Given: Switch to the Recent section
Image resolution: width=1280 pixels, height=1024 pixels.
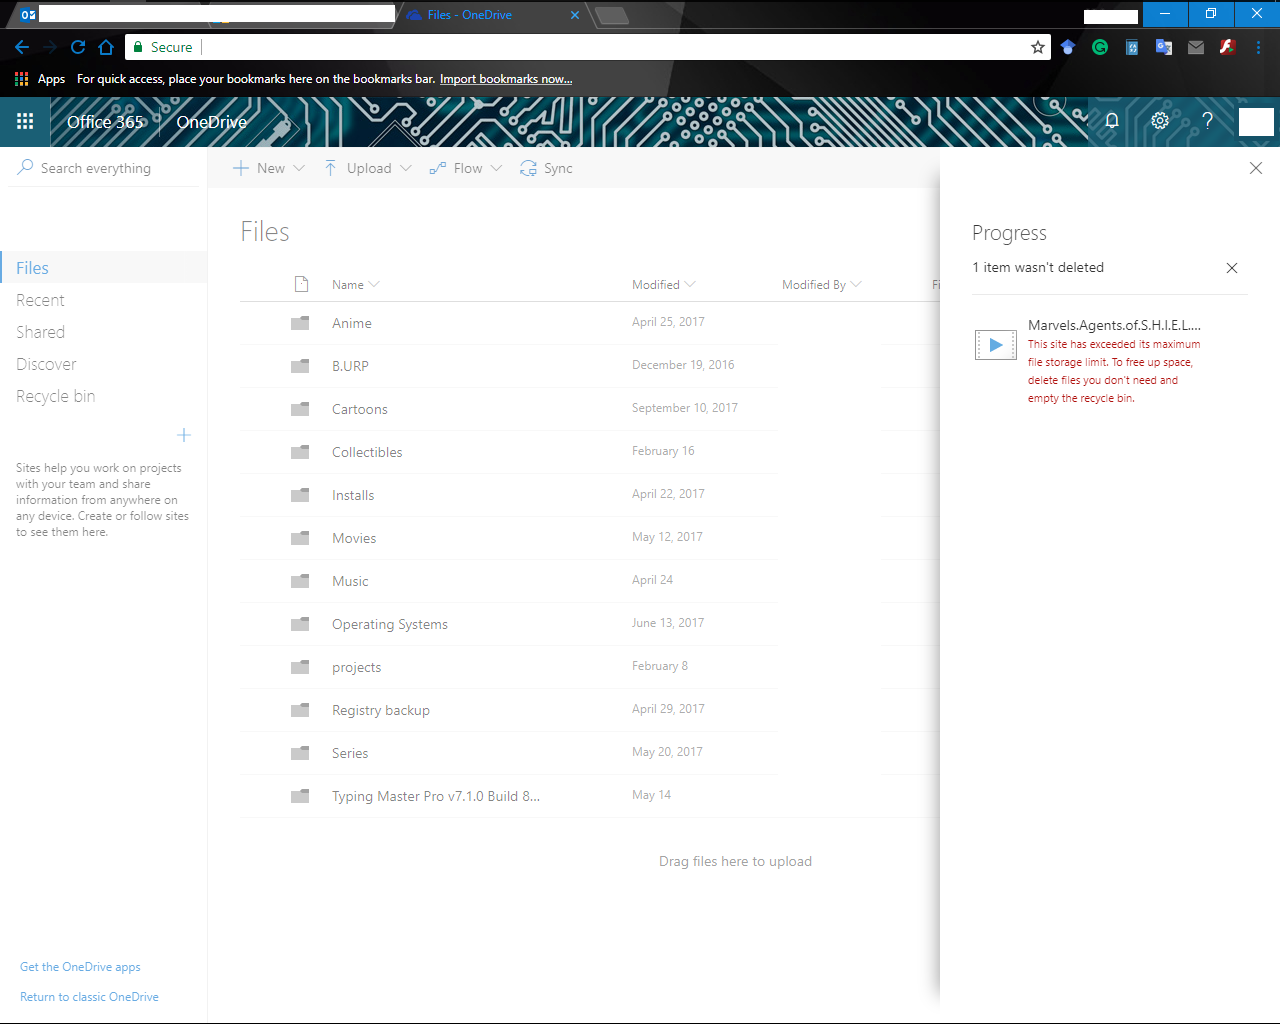Looking at the screenshot, I should coord(40,299).
